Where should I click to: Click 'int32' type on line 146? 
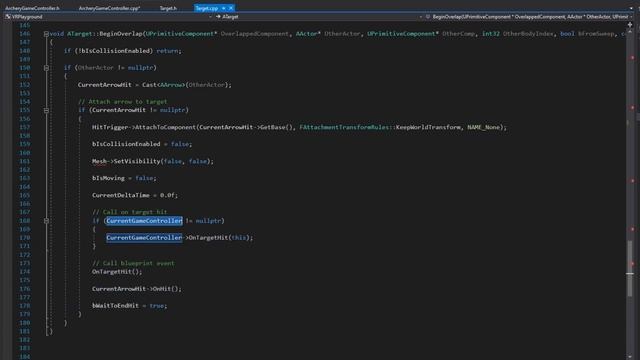pos(491,34)
